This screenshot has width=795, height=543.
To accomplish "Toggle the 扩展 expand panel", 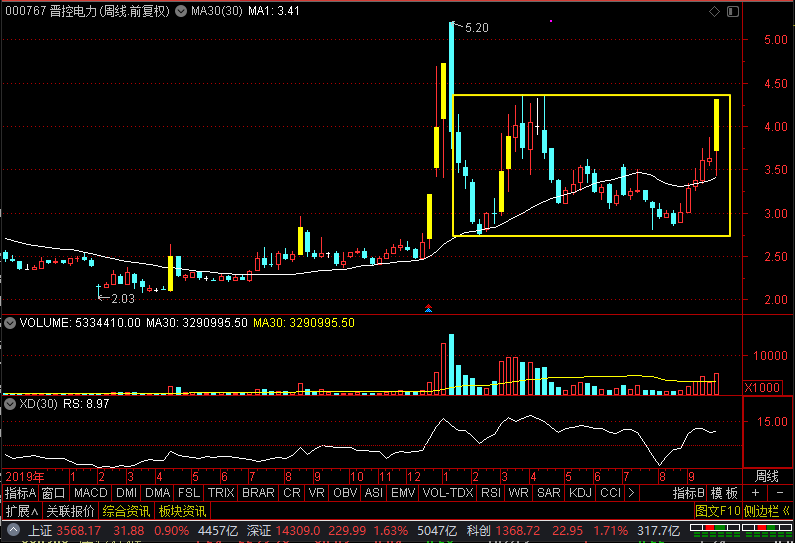I will click(x=21, y=511).
